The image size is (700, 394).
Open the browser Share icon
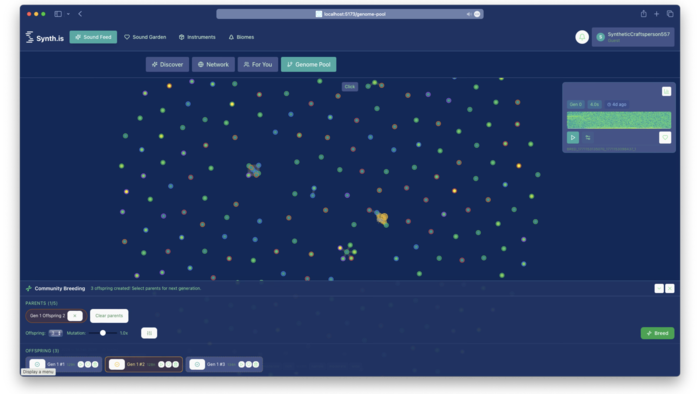643,14
